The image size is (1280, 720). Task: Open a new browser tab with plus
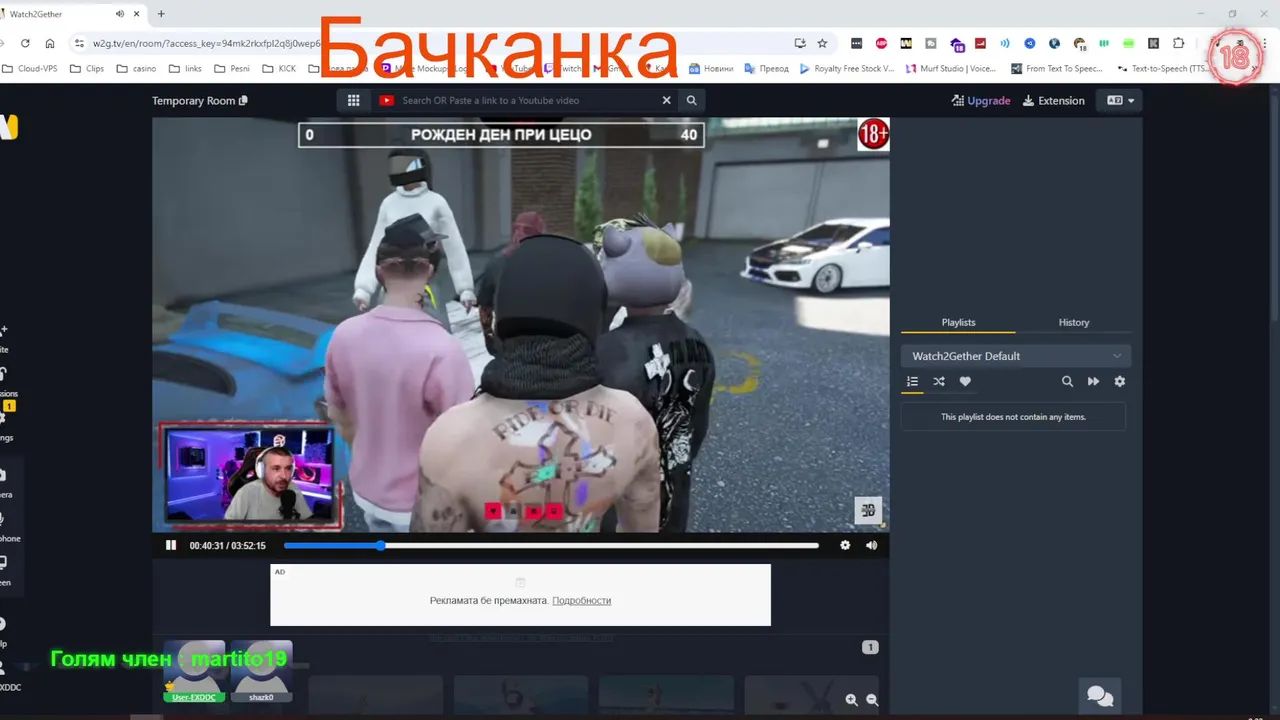tap(161, 14)
